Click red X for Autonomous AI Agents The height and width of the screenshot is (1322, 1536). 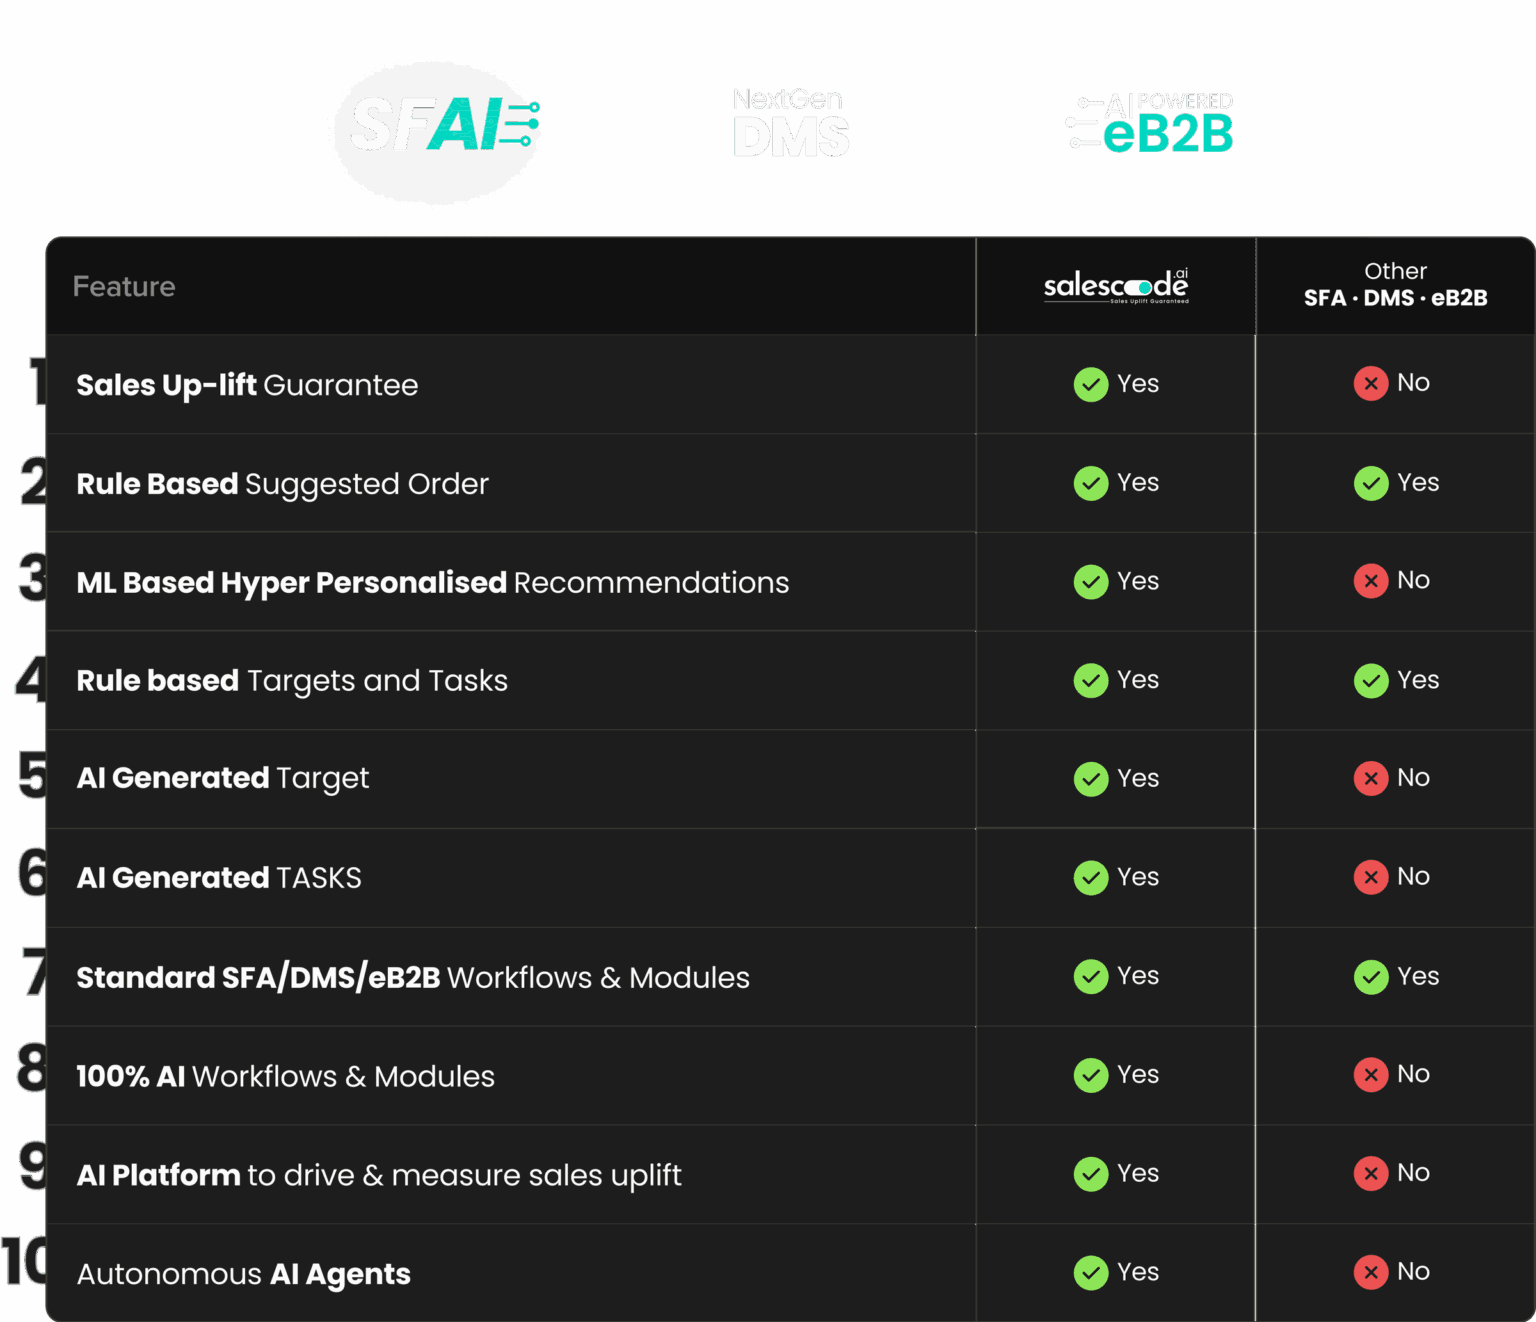tap(1370, 1272)
